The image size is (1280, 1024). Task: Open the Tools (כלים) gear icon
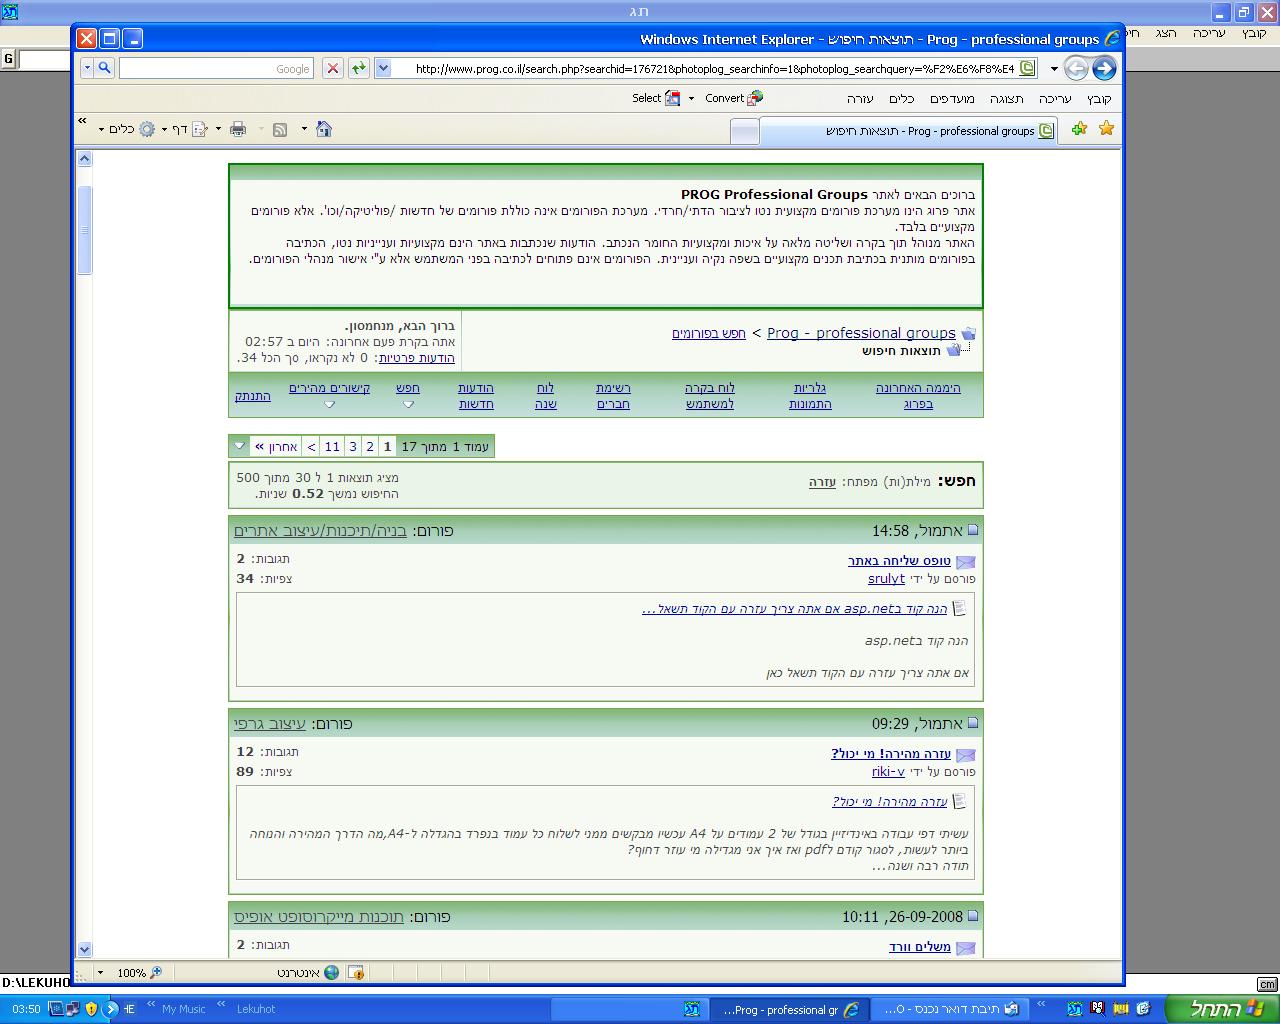coord(147,129)
